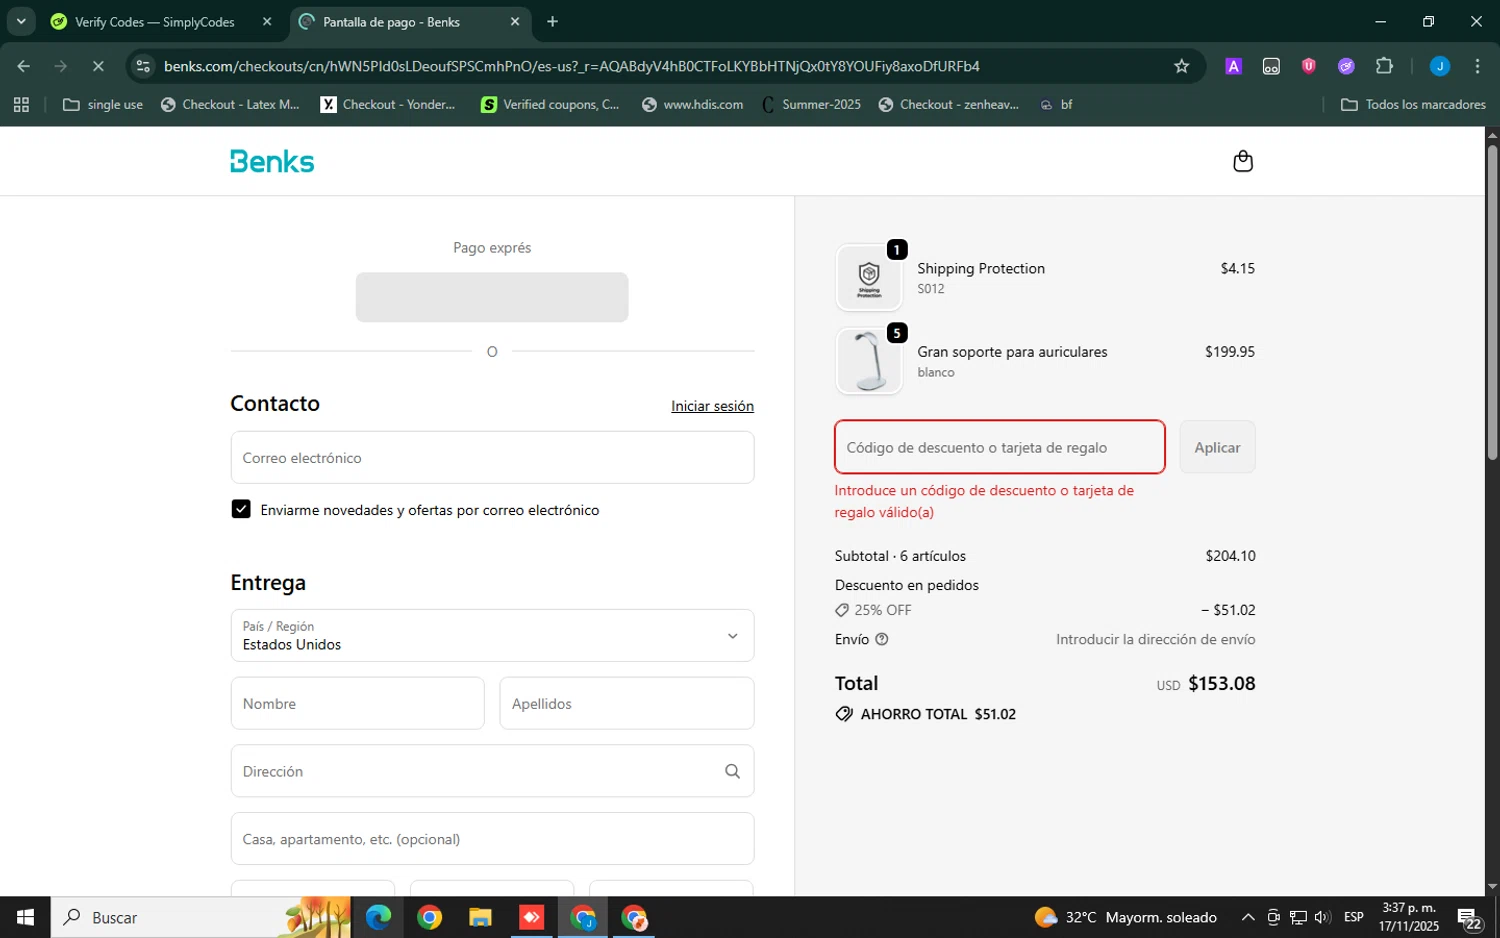This screenshot has width=1500, height=938.
Task: Click the ESP language indicator
Action: (1353, 917)
